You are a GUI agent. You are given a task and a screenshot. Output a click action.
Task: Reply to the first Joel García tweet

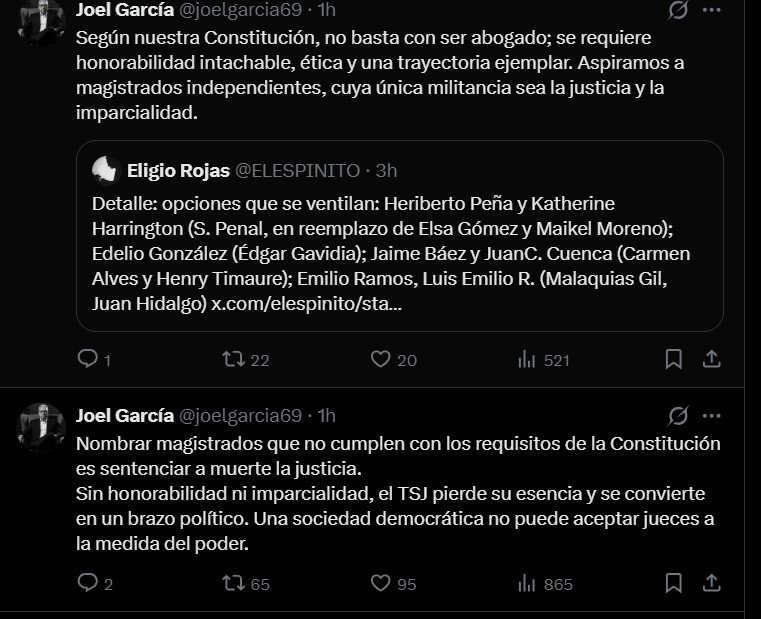[x=88, y=359]
